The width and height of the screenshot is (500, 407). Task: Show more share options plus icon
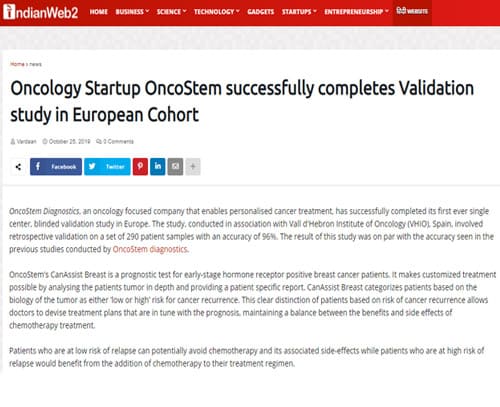(193, 166)
